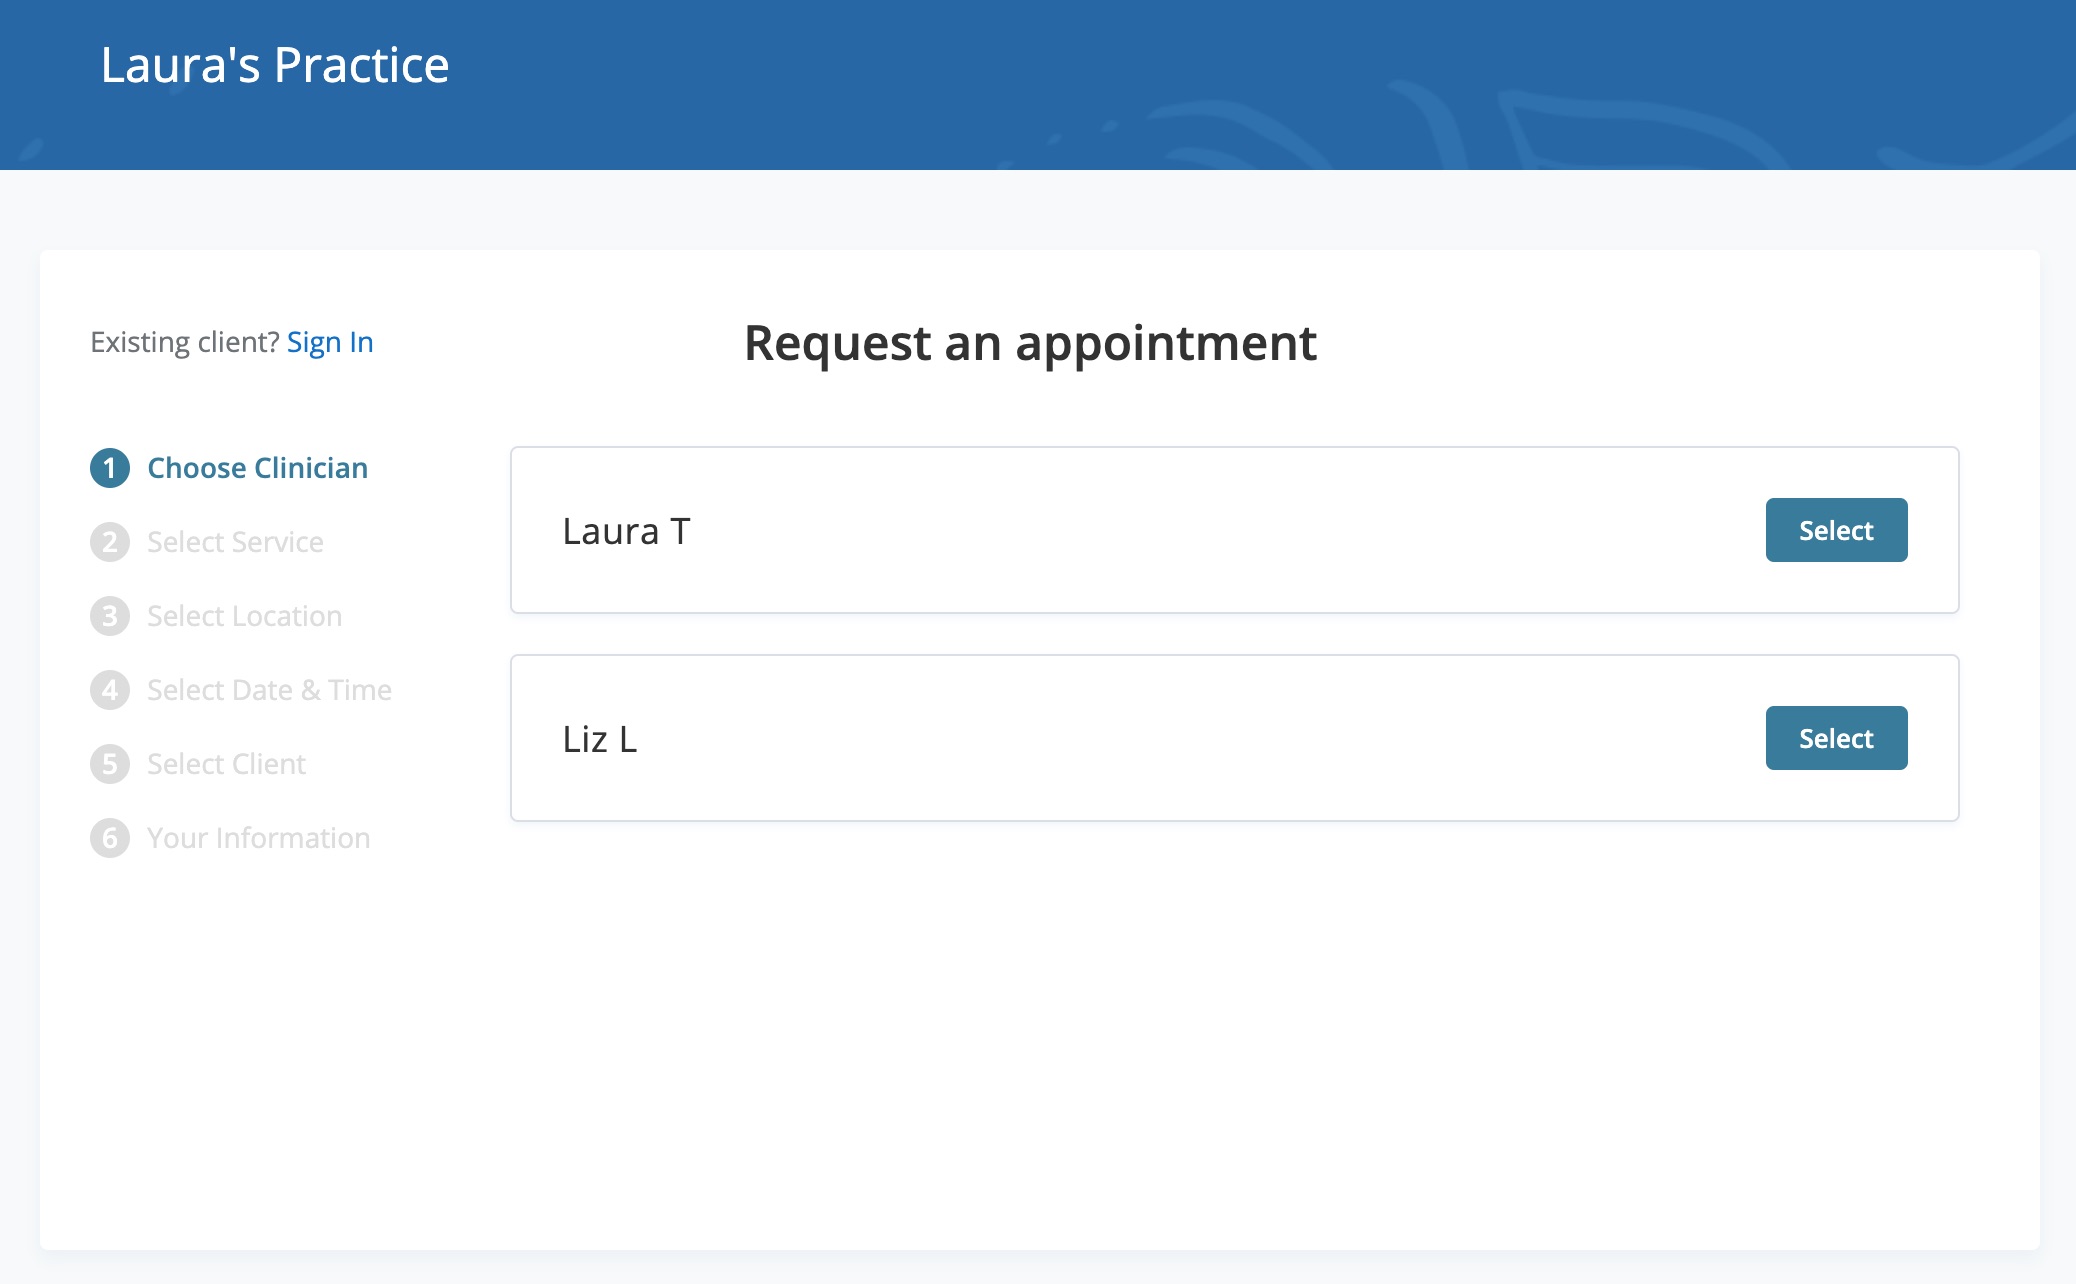Click the Request an appointment heading

(x=1030, y=343)
